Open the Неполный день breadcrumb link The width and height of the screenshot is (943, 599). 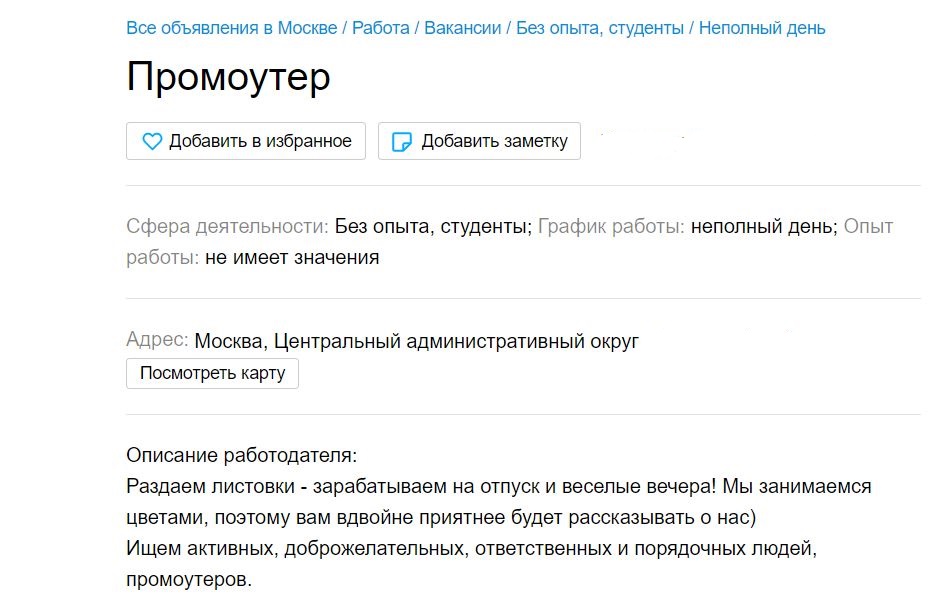click(x=766, y=28)
